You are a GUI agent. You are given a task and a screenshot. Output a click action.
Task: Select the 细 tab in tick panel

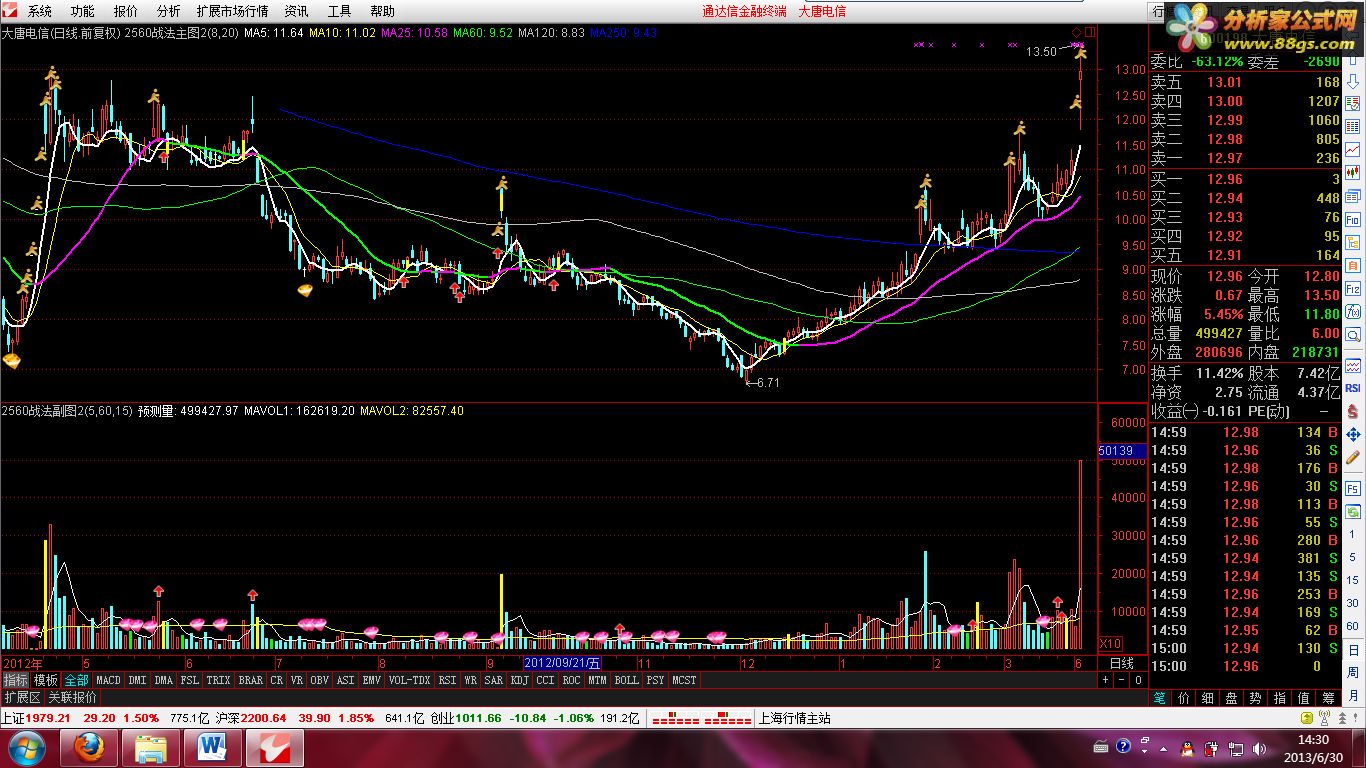tap(1208, 698)
